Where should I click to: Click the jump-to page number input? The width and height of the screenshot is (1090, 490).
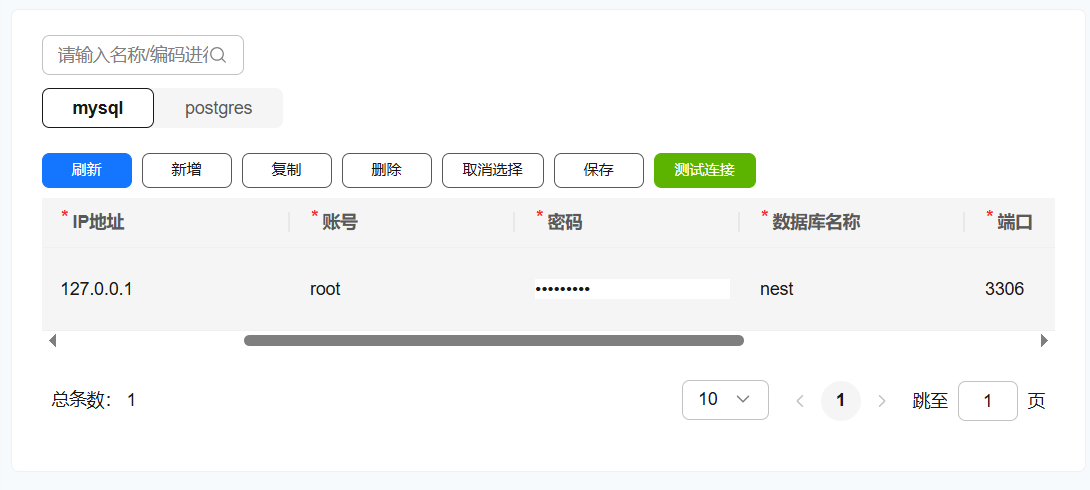click(x=988, y=400)
